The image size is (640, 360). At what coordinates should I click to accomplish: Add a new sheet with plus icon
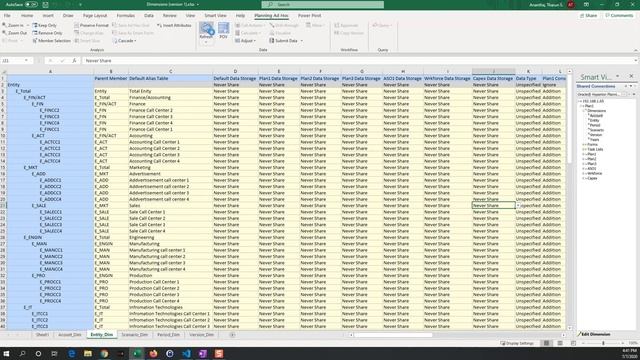click(x=232, y=335)
